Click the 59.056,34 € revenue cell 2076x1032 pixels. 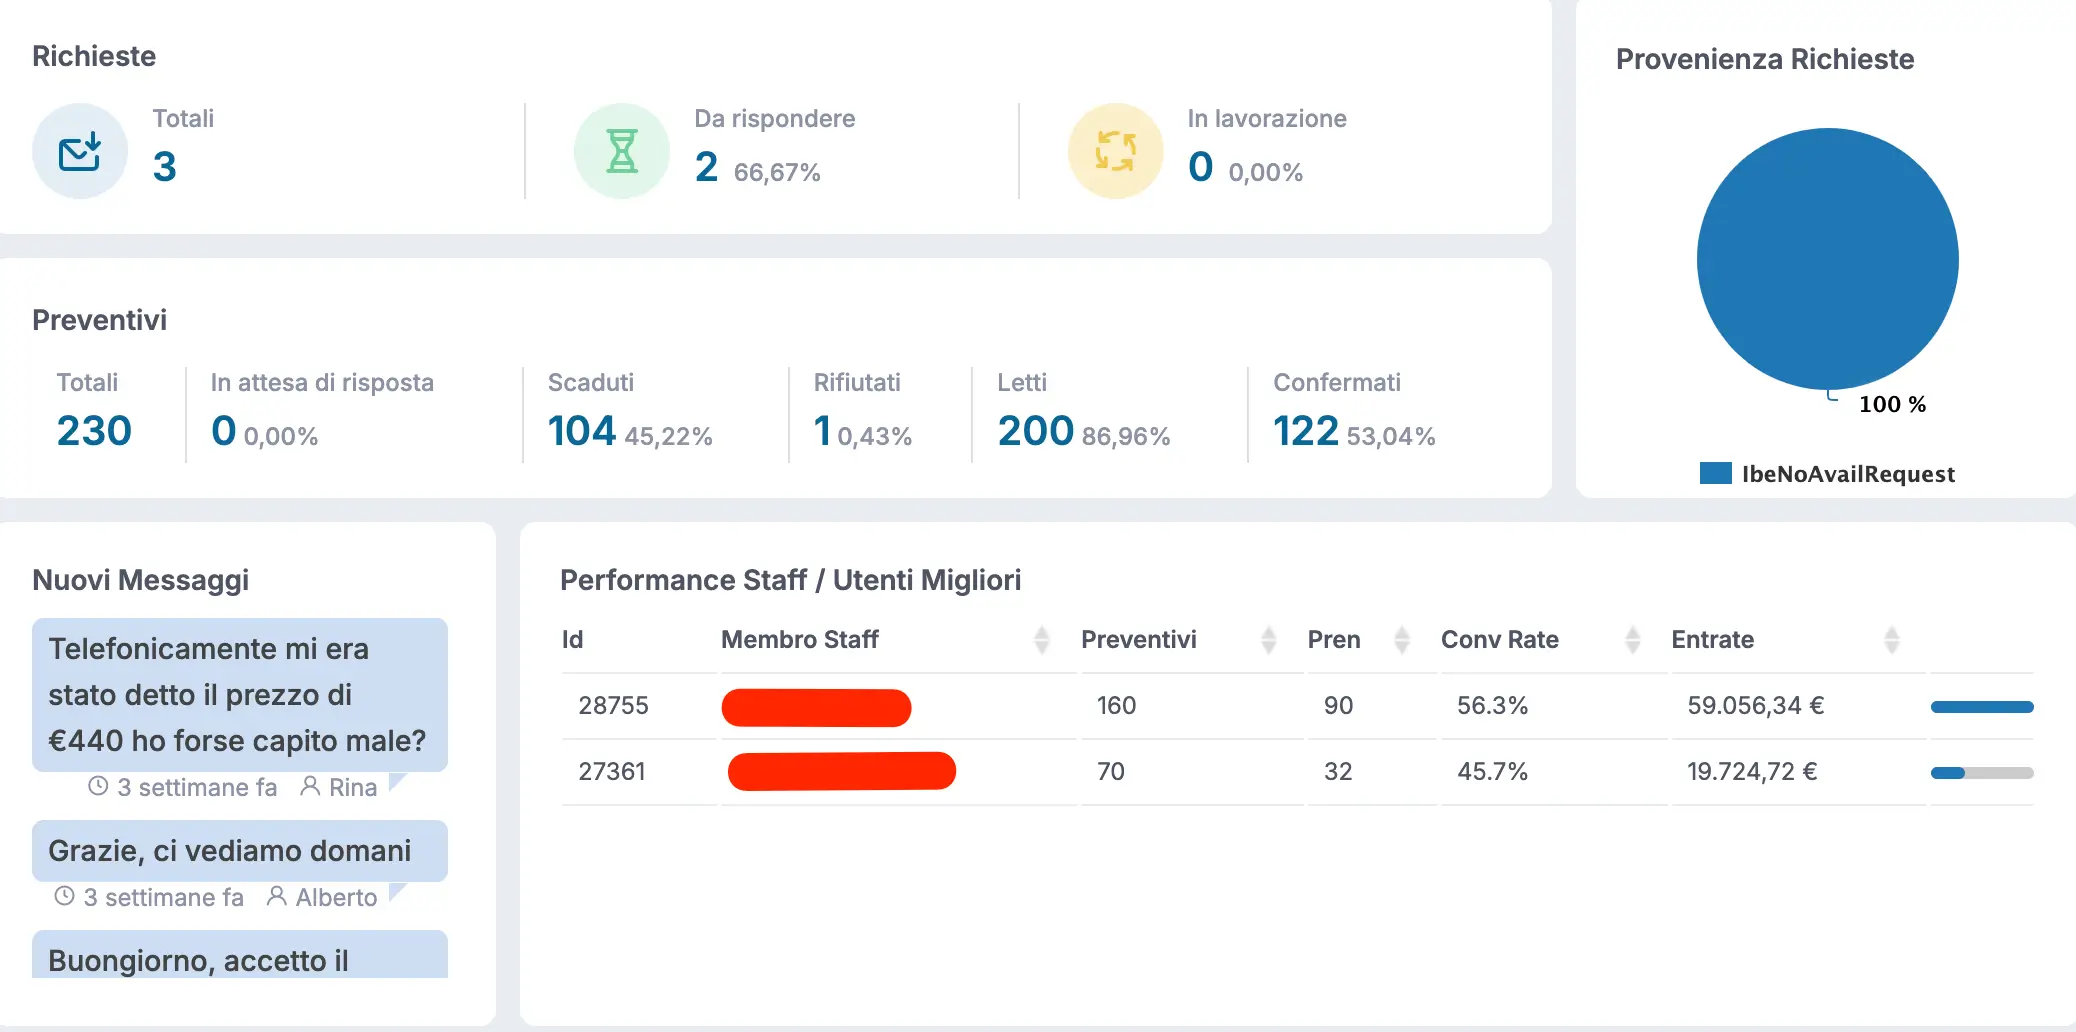pos(1755,706)
